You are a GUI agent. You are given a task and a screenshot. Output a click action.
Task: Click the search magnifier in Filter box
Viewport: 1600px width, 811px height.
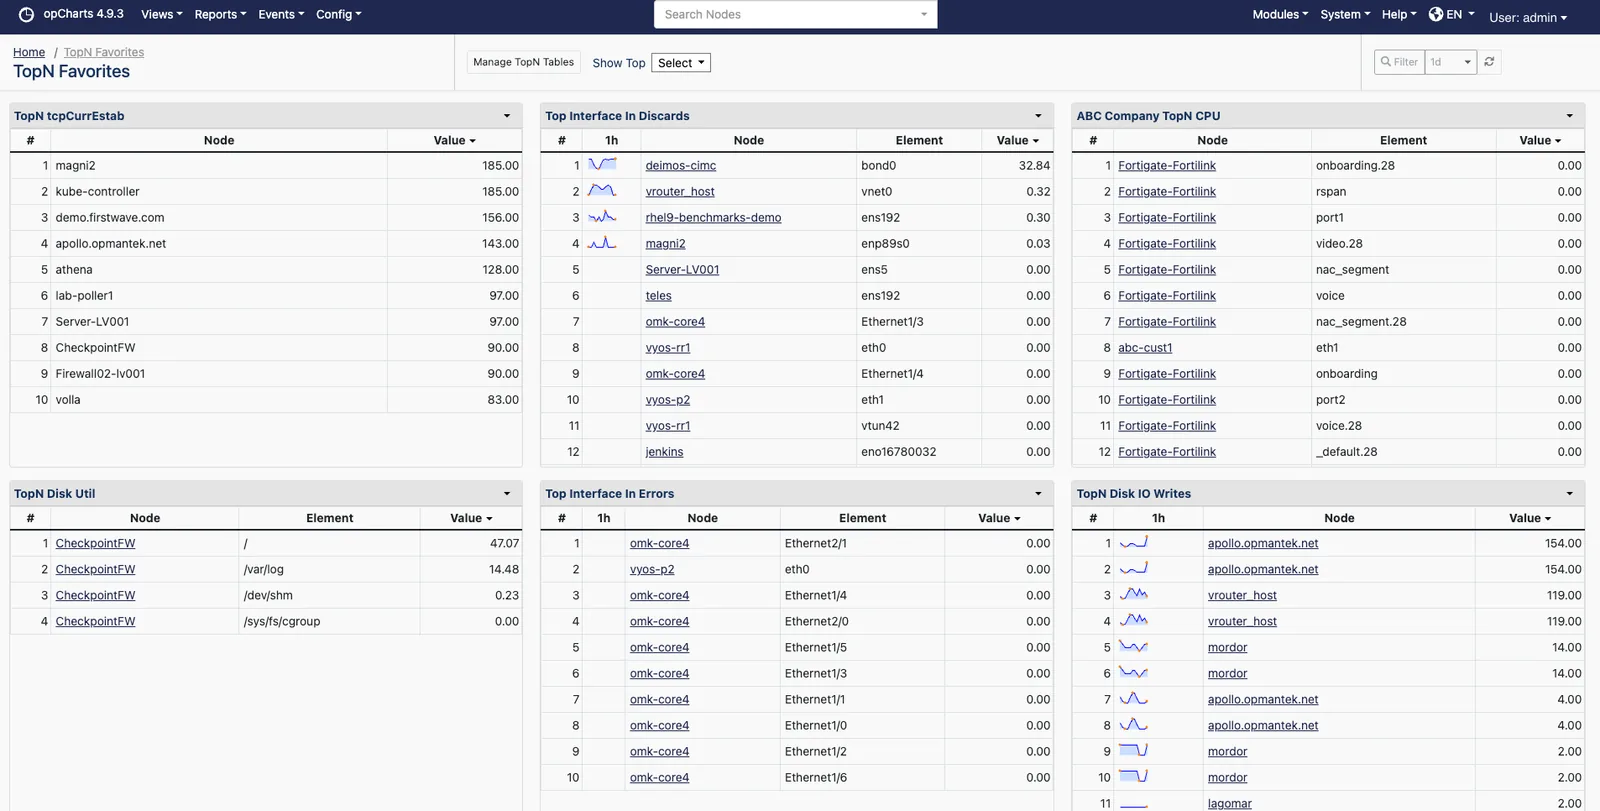click(x=1386, y=62)
